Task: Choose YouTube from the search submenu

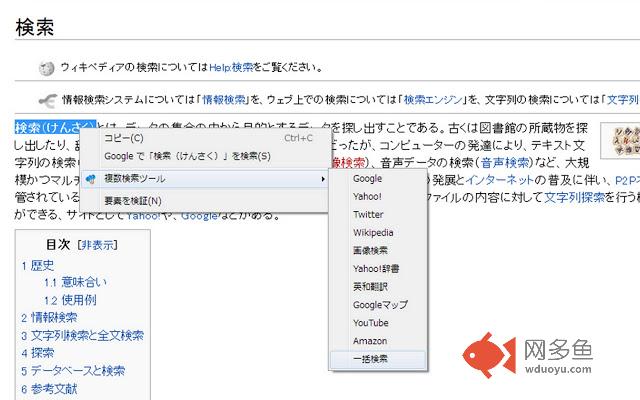Action: 370,323
